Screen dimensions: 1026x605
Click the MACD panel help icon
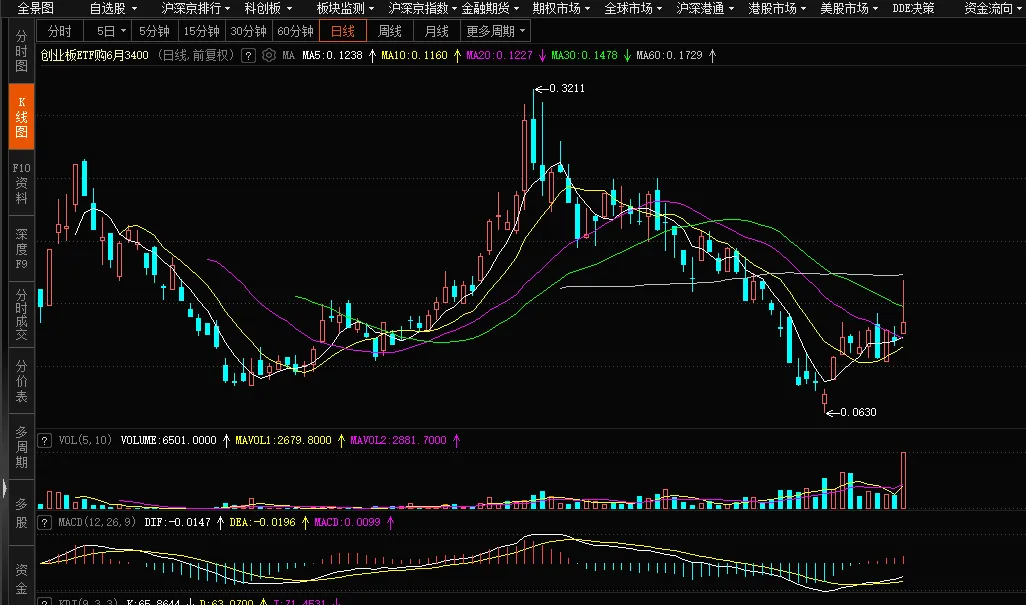[44, 523]
